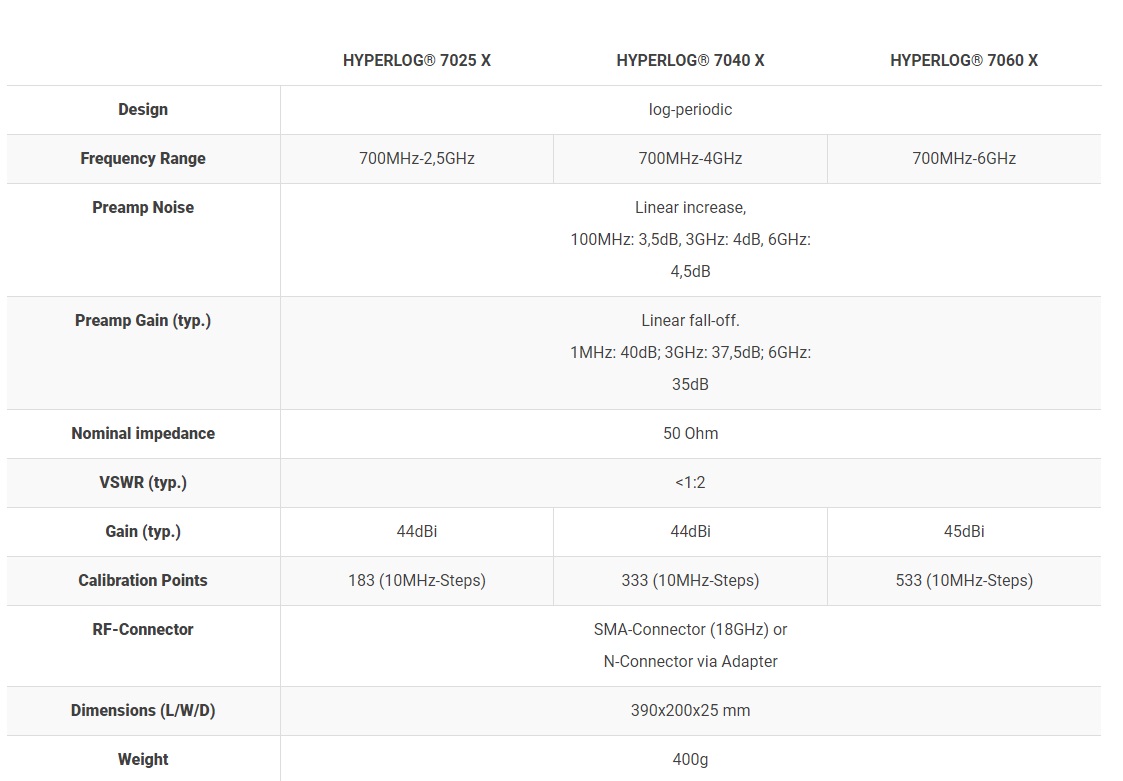The image size is (1123, 781).
Task: Click the 4,5dB preamp noise value
Action: (690, 272)
